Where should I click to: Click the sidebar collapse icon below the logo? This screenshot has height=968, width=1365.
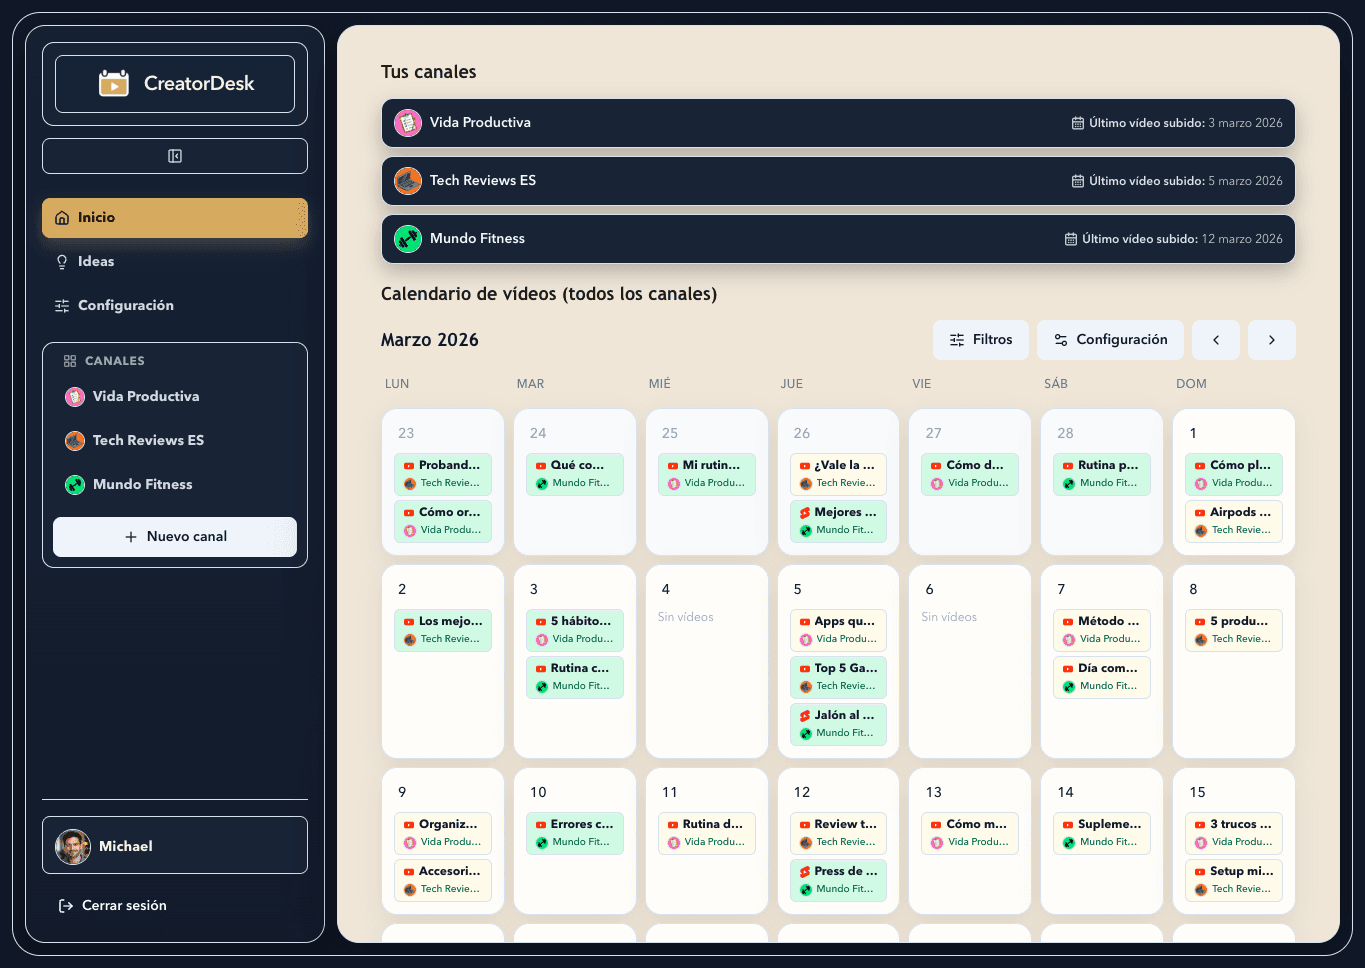click(x=174, y=156)
